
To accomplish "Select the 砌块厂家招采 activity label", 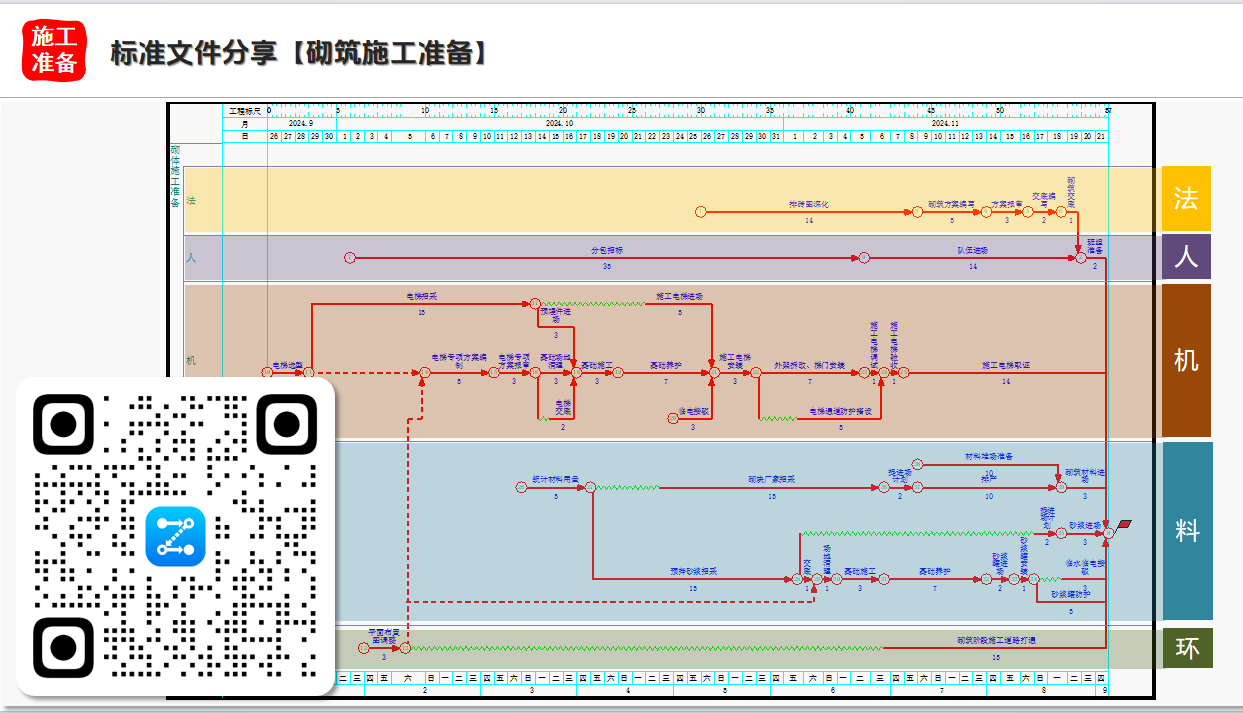I will coord(771,479).
